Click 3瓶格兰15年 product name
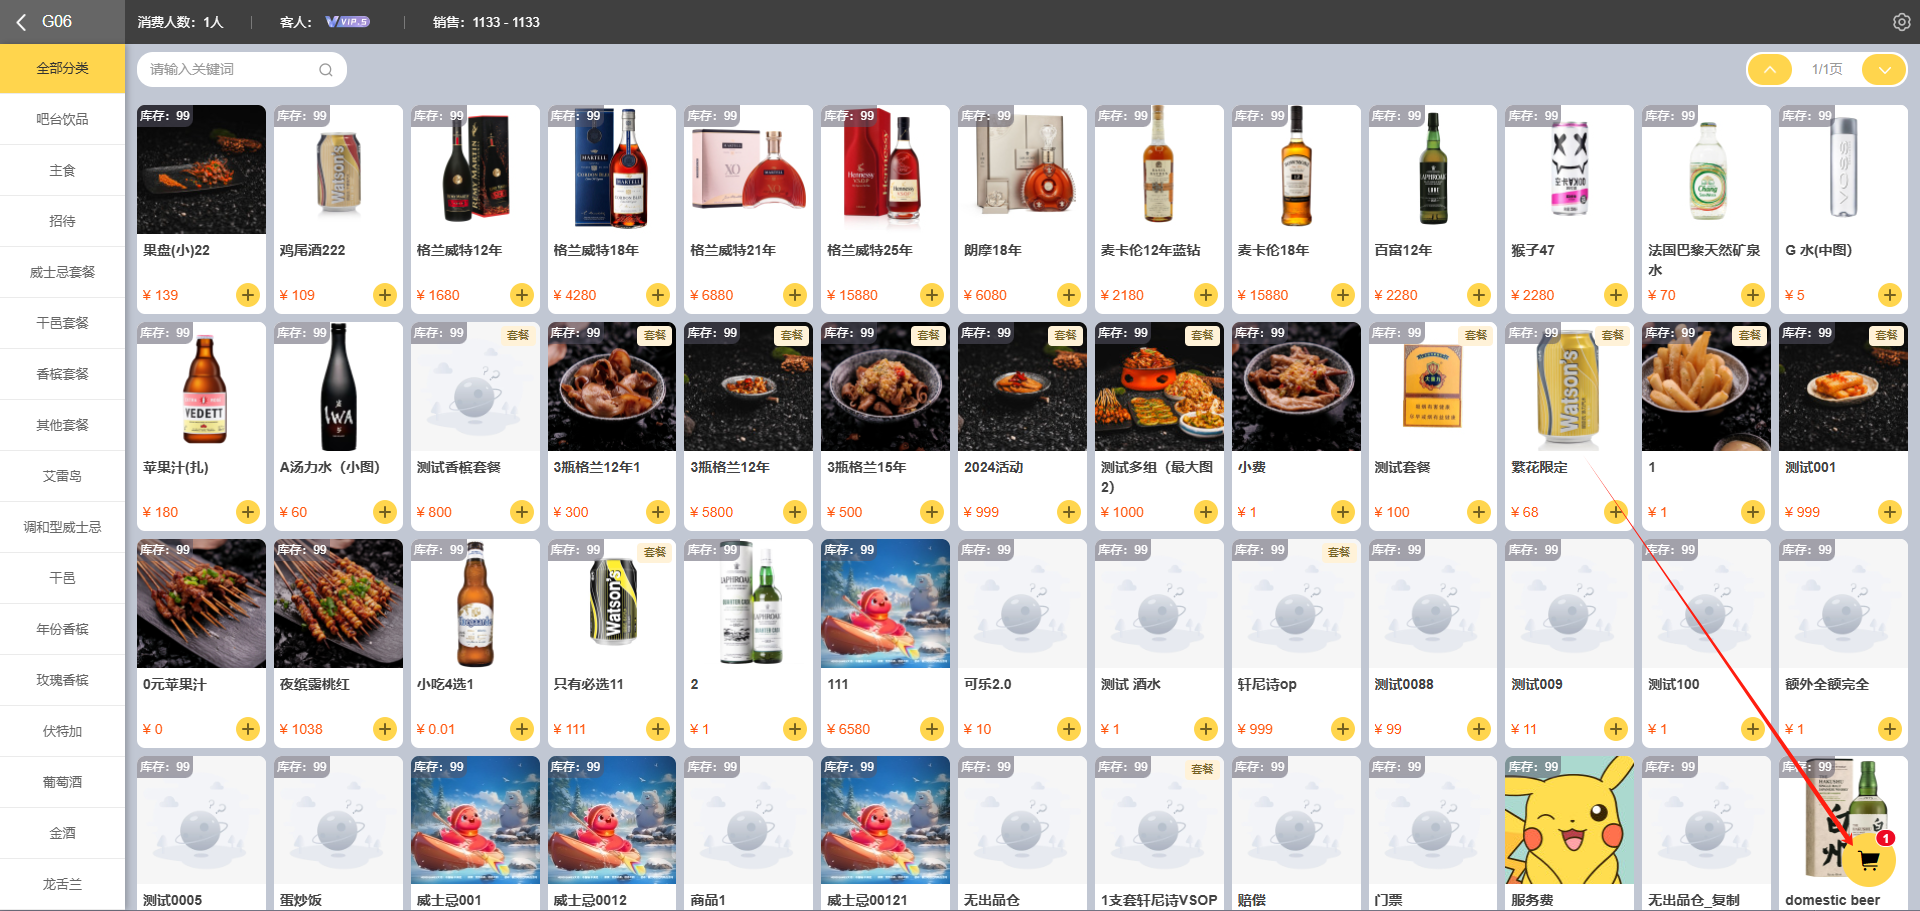The height and width of the screenshot is (911, 1920). [866, 467]
